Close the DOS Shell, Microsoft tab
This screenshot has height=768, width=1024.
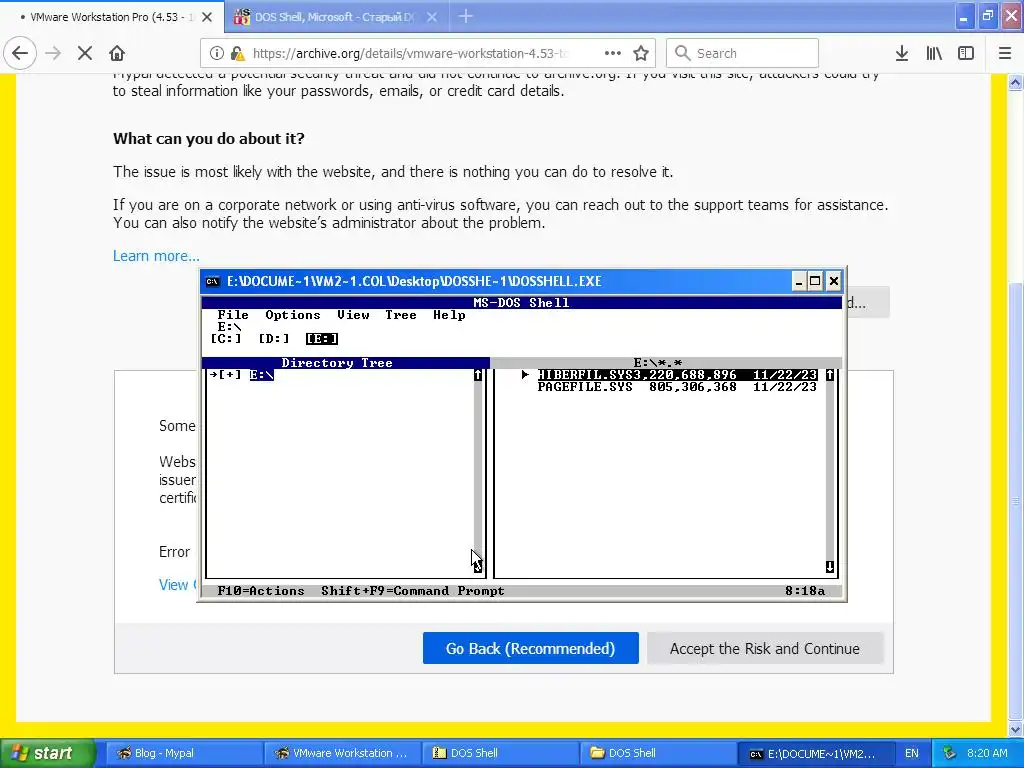click(432, 17)
